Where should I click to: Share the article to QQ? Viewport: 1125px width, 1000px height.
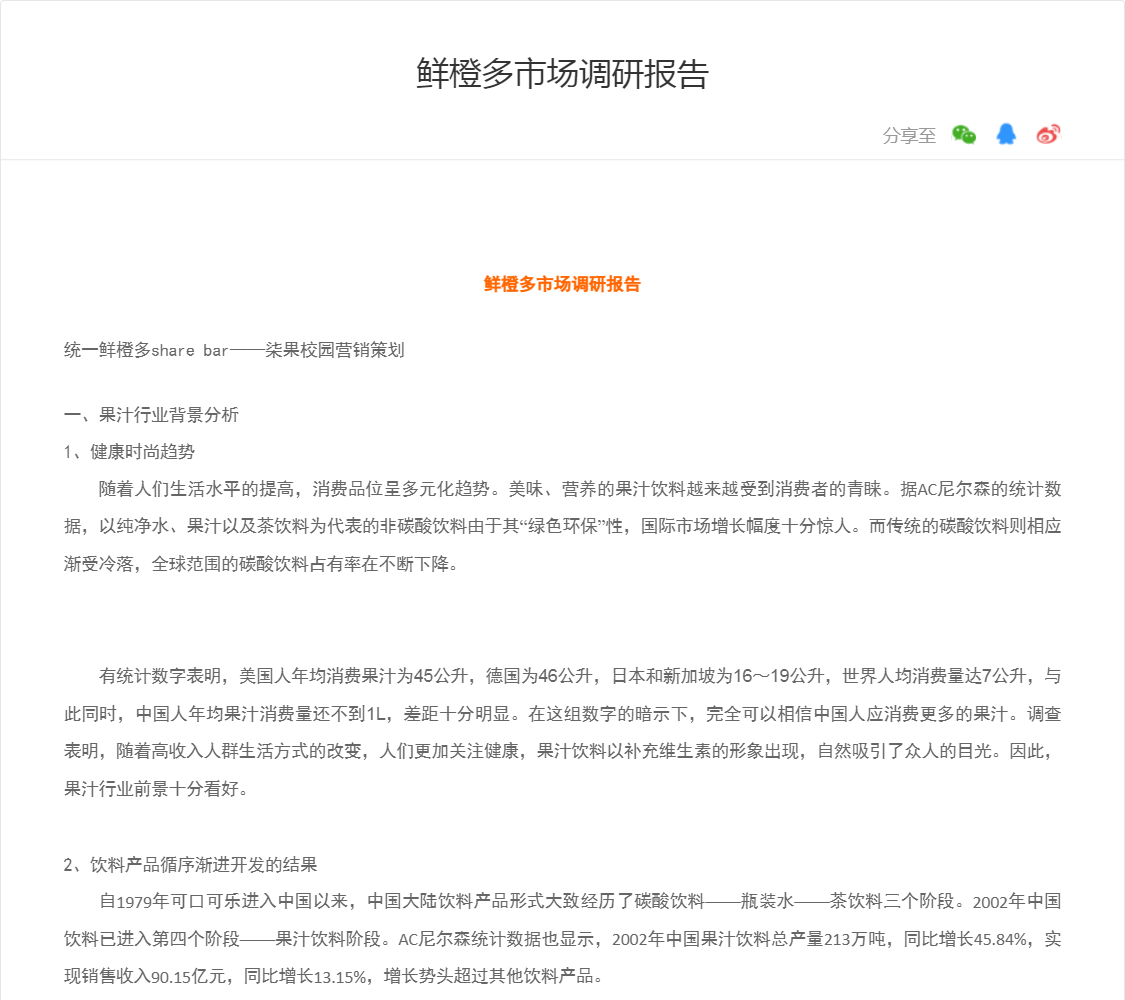[1006, 134]
